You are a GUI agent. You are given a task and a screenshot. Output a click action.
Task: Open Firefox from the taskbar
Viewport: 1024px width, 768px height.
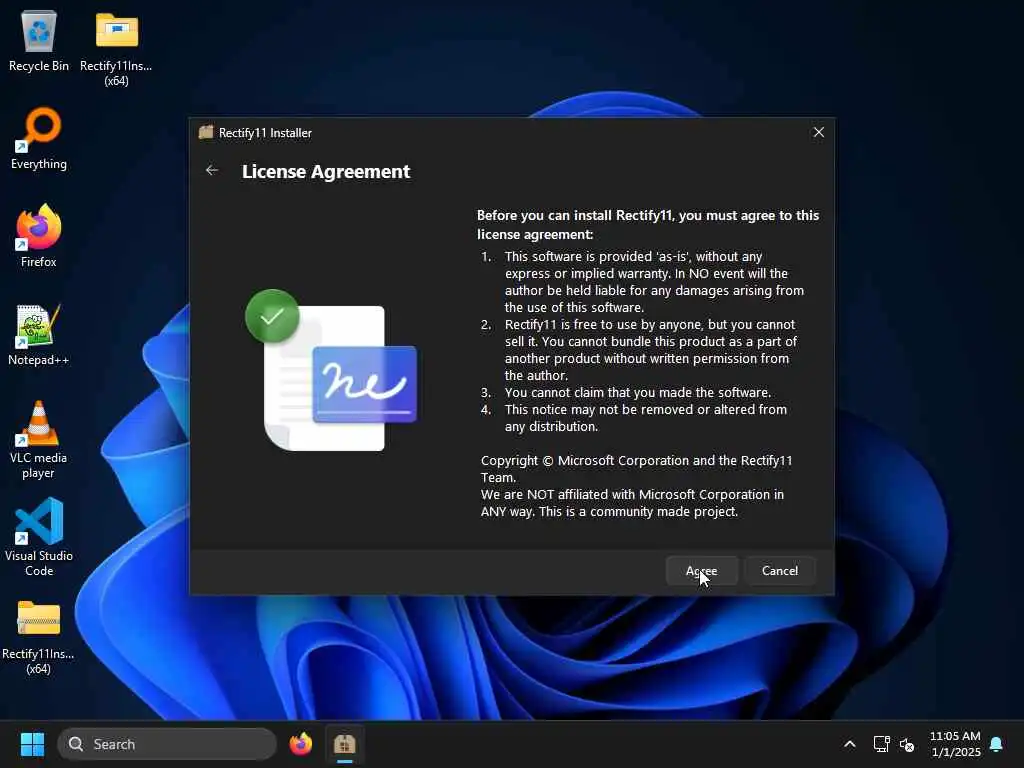click(300, 744)
